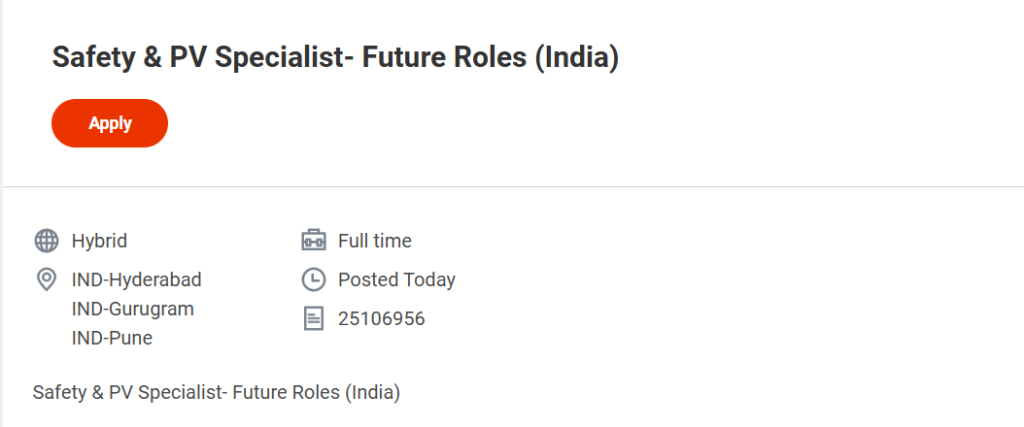Click the Full time label
Image resolution: width=1024 pixels, height=427 pixels.
click(x=375, y=241)
